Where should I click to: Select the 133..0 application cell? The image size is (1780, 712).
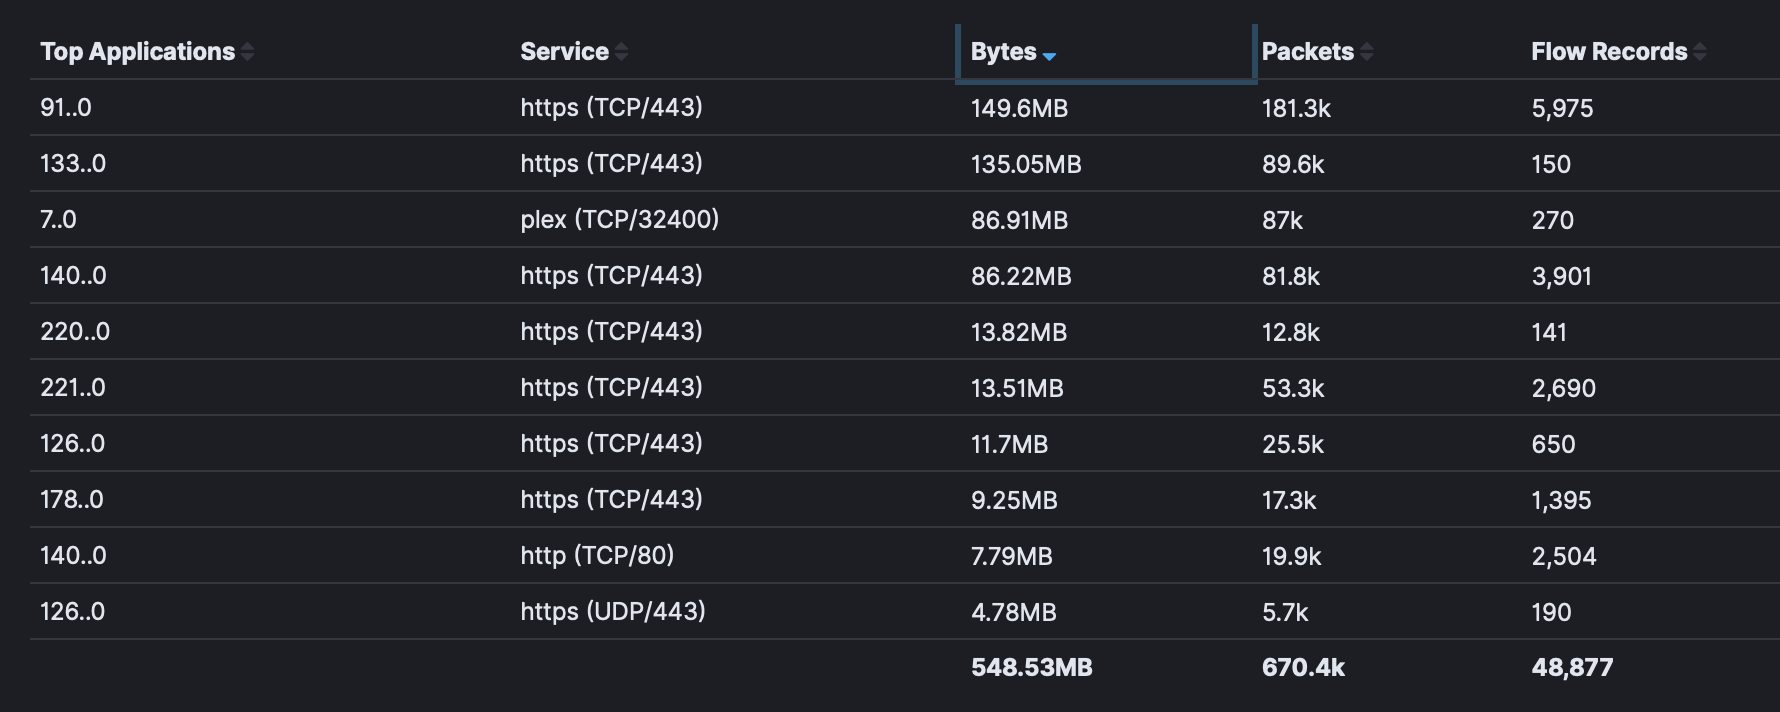pyautogui.click(x=73, y=164)
